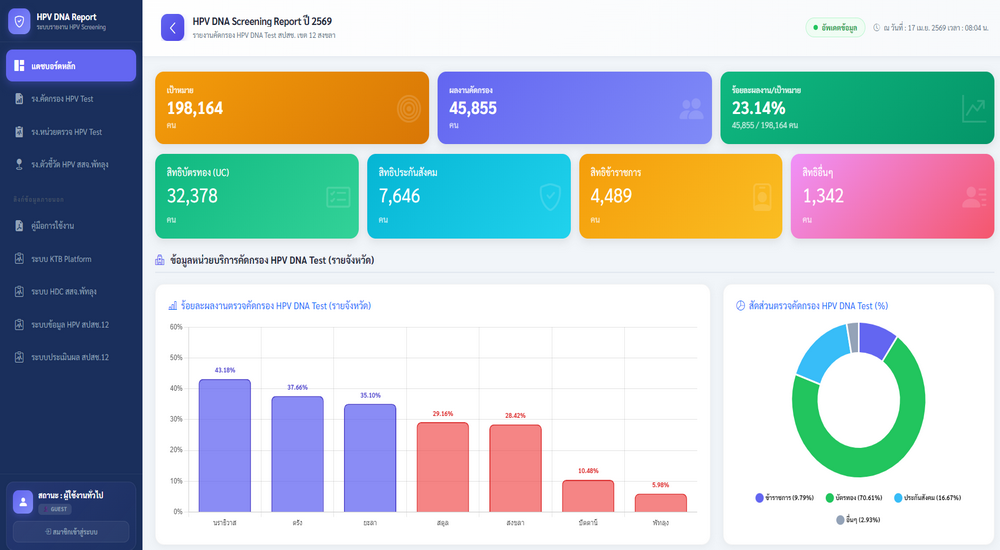Click the guest user avatar icon
This screenshot has width=1000, height=550.
[x=22, y=501]
